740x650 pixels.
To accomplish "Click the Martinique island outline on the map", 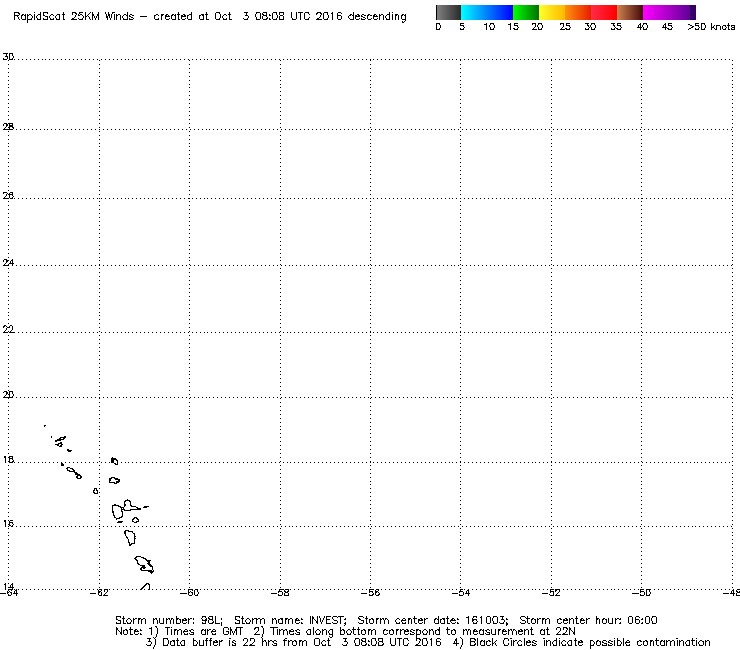I will click(x=144, y=565).
